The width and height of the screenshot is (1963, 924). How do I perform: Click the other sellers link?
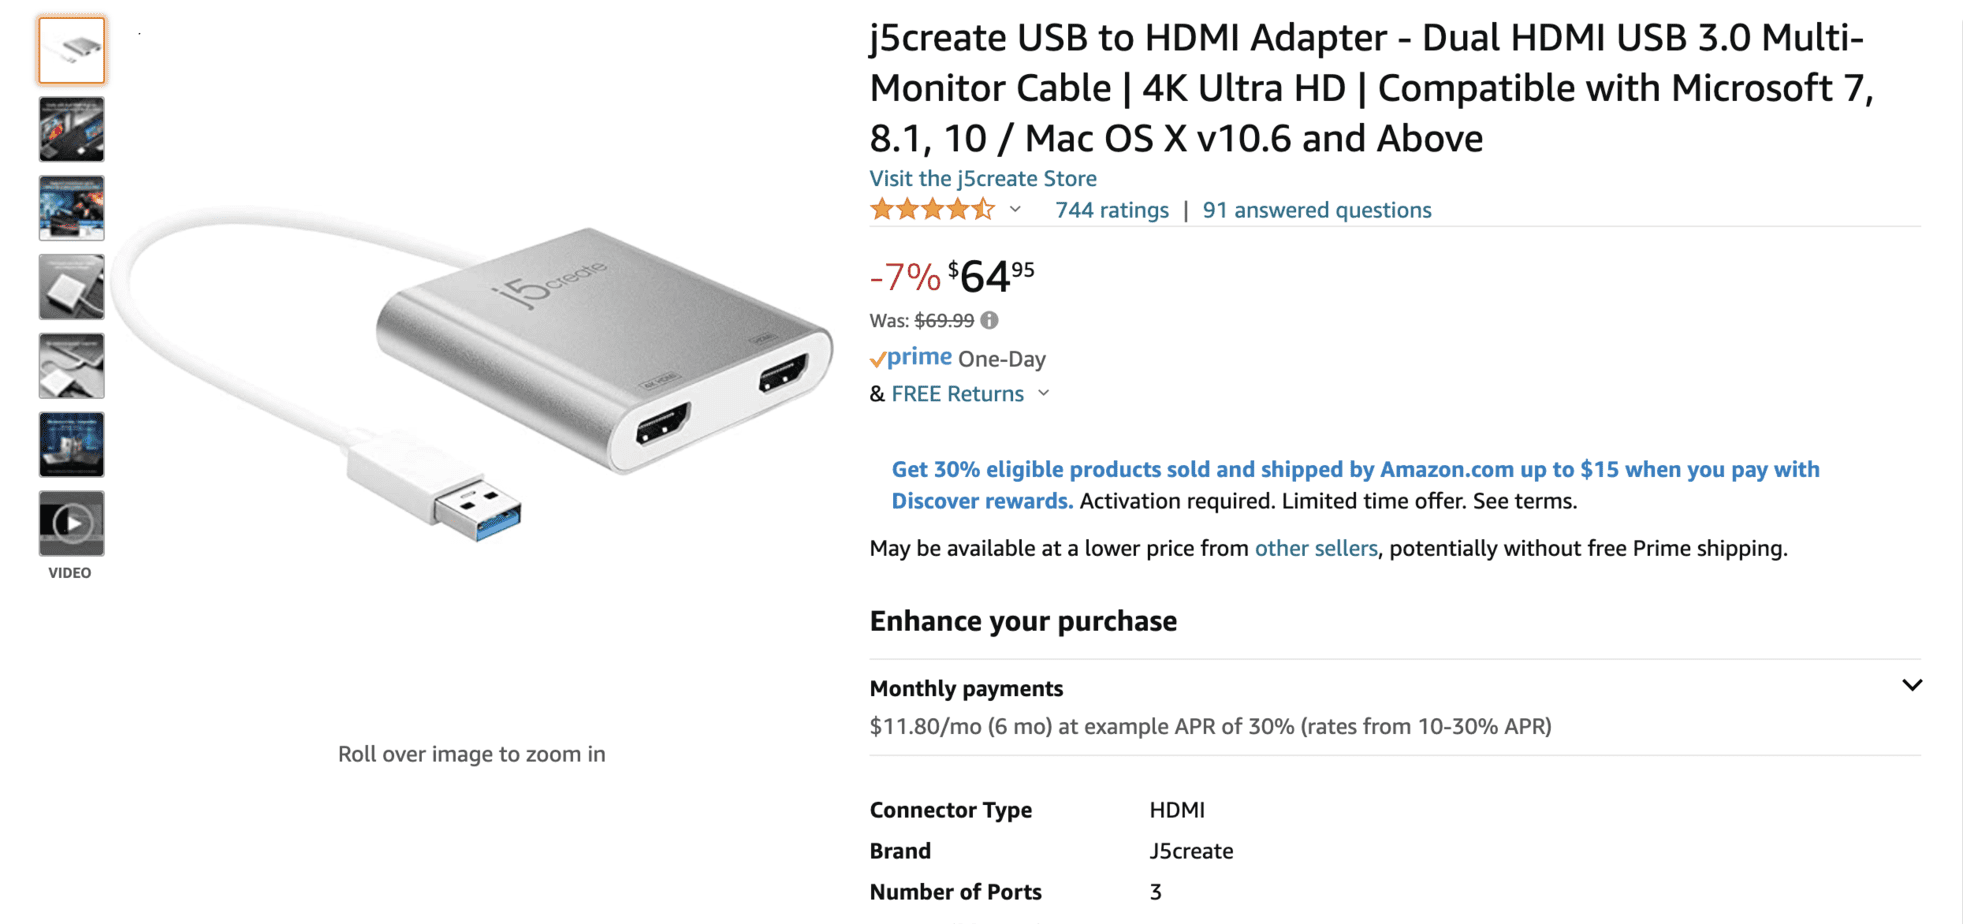click(1316, 548)
